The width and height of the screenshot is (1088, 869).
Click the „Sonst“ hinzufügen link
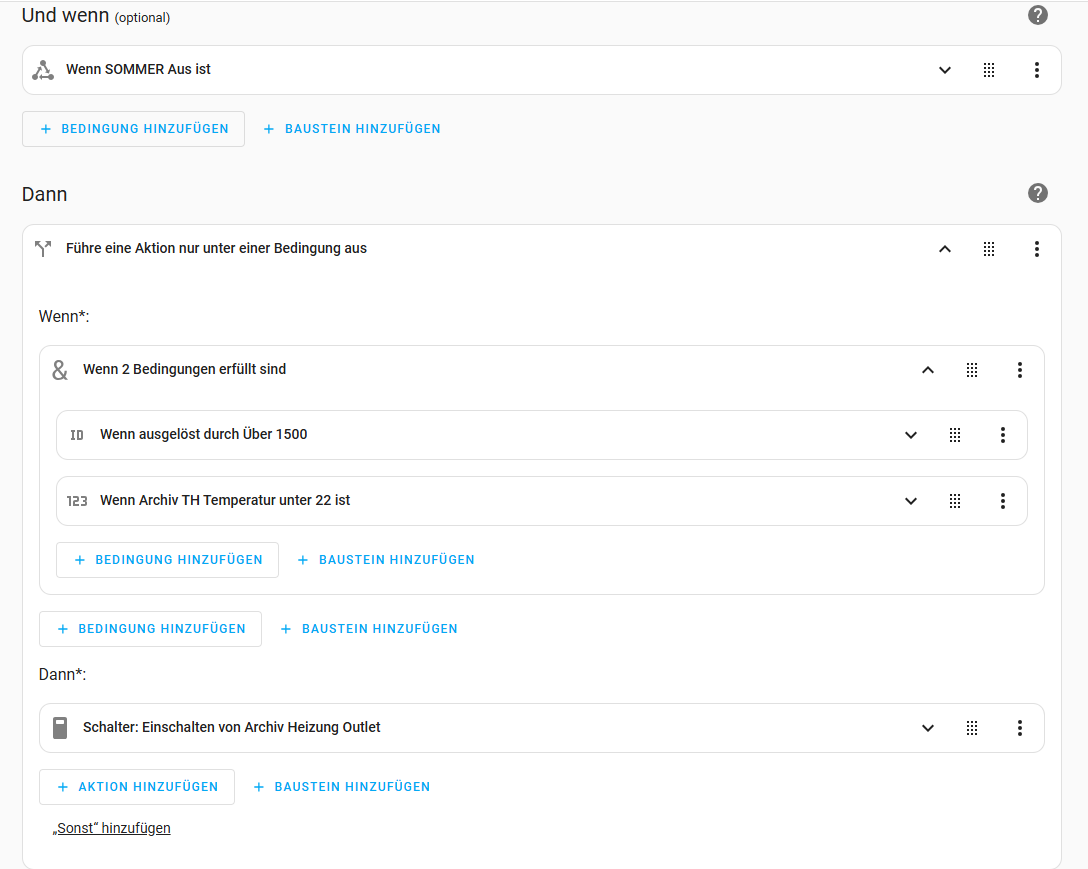point(112,828)
